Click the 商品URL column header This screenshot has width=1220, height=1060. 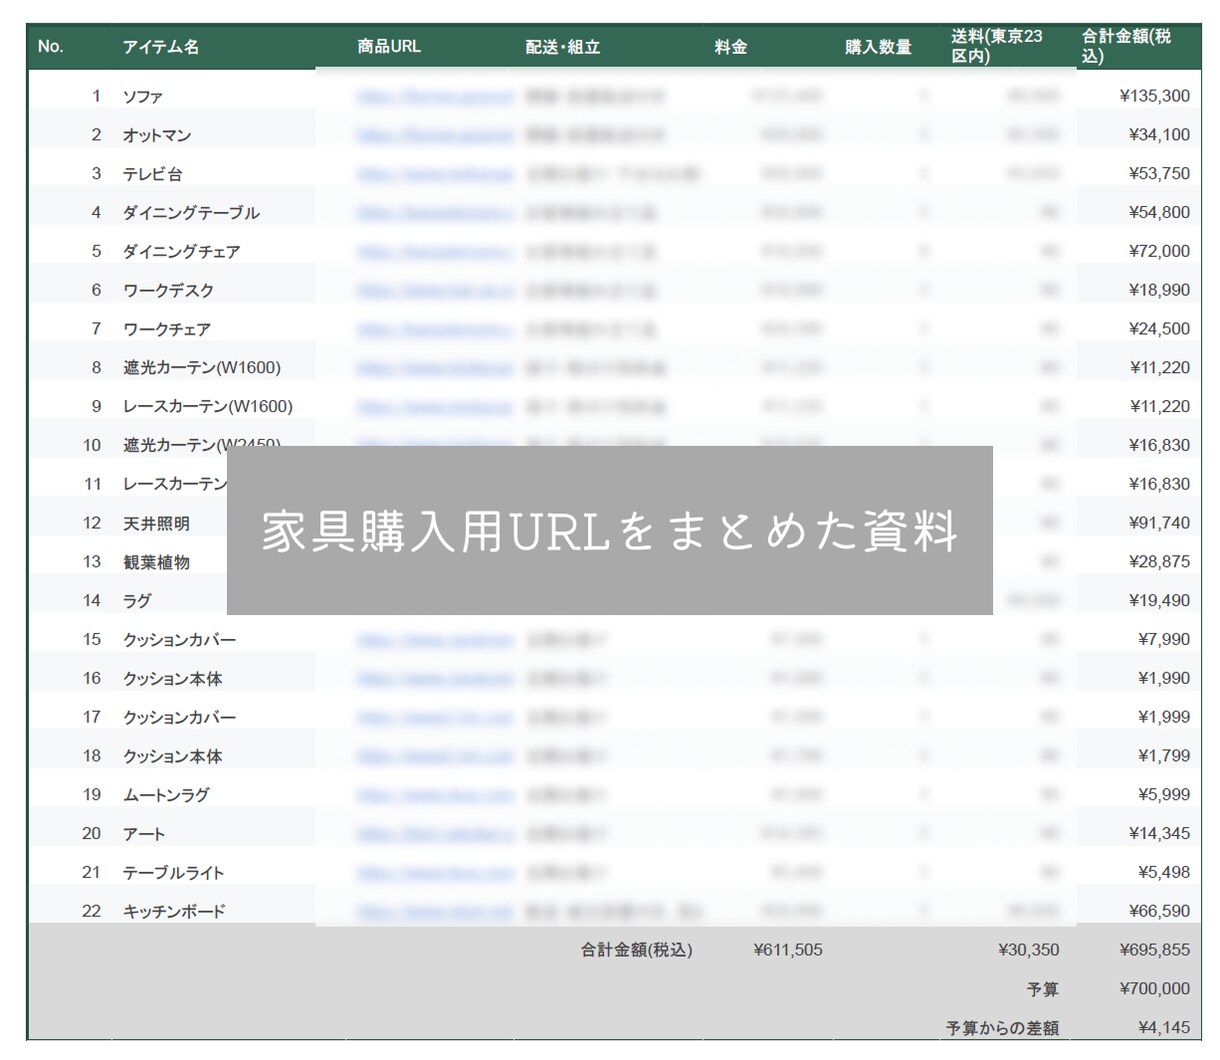(389, 46)
